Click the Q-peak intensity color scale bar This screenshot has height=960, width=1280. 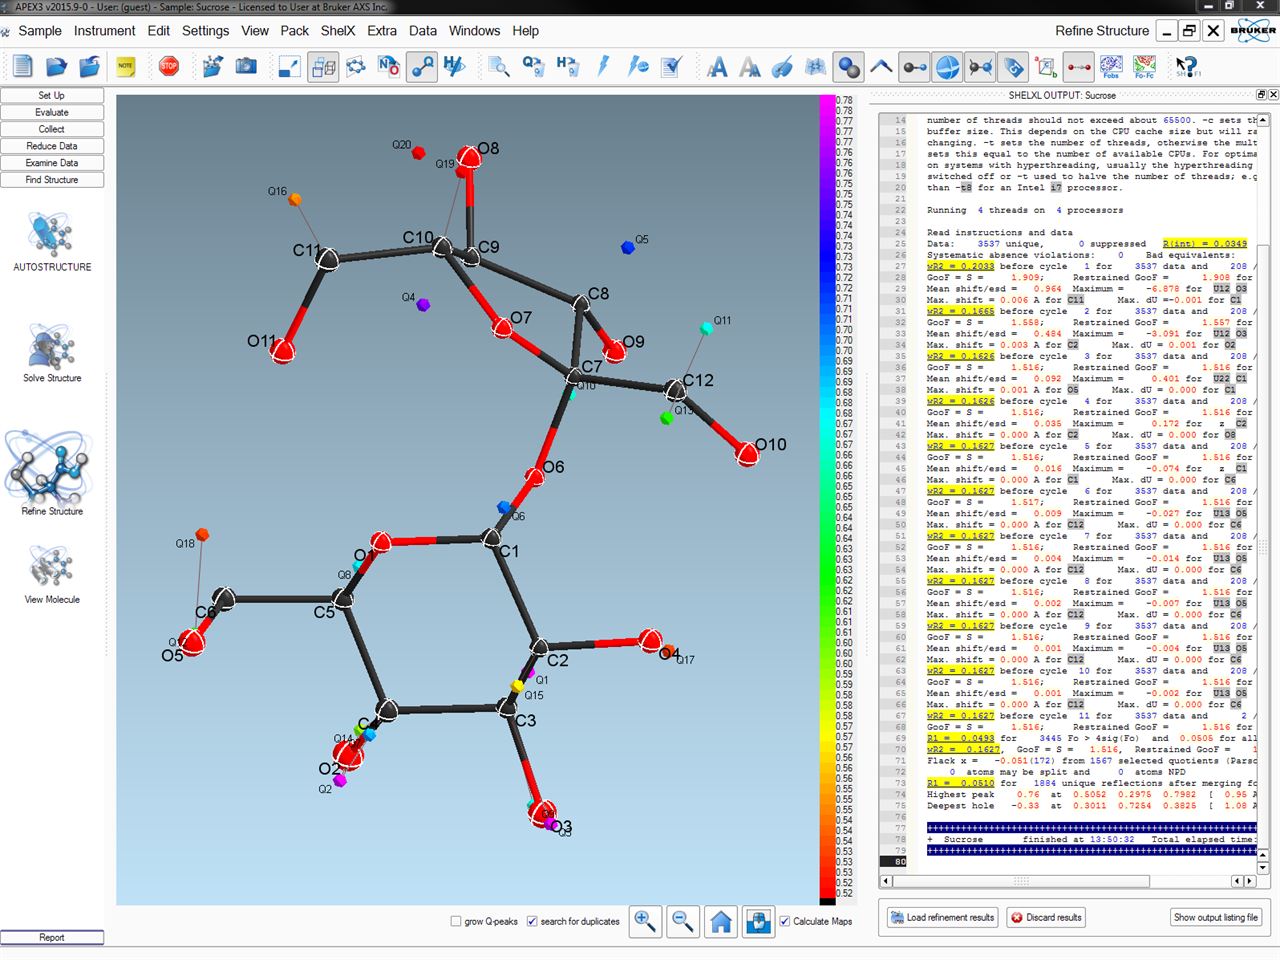click(x=828, y=500)
